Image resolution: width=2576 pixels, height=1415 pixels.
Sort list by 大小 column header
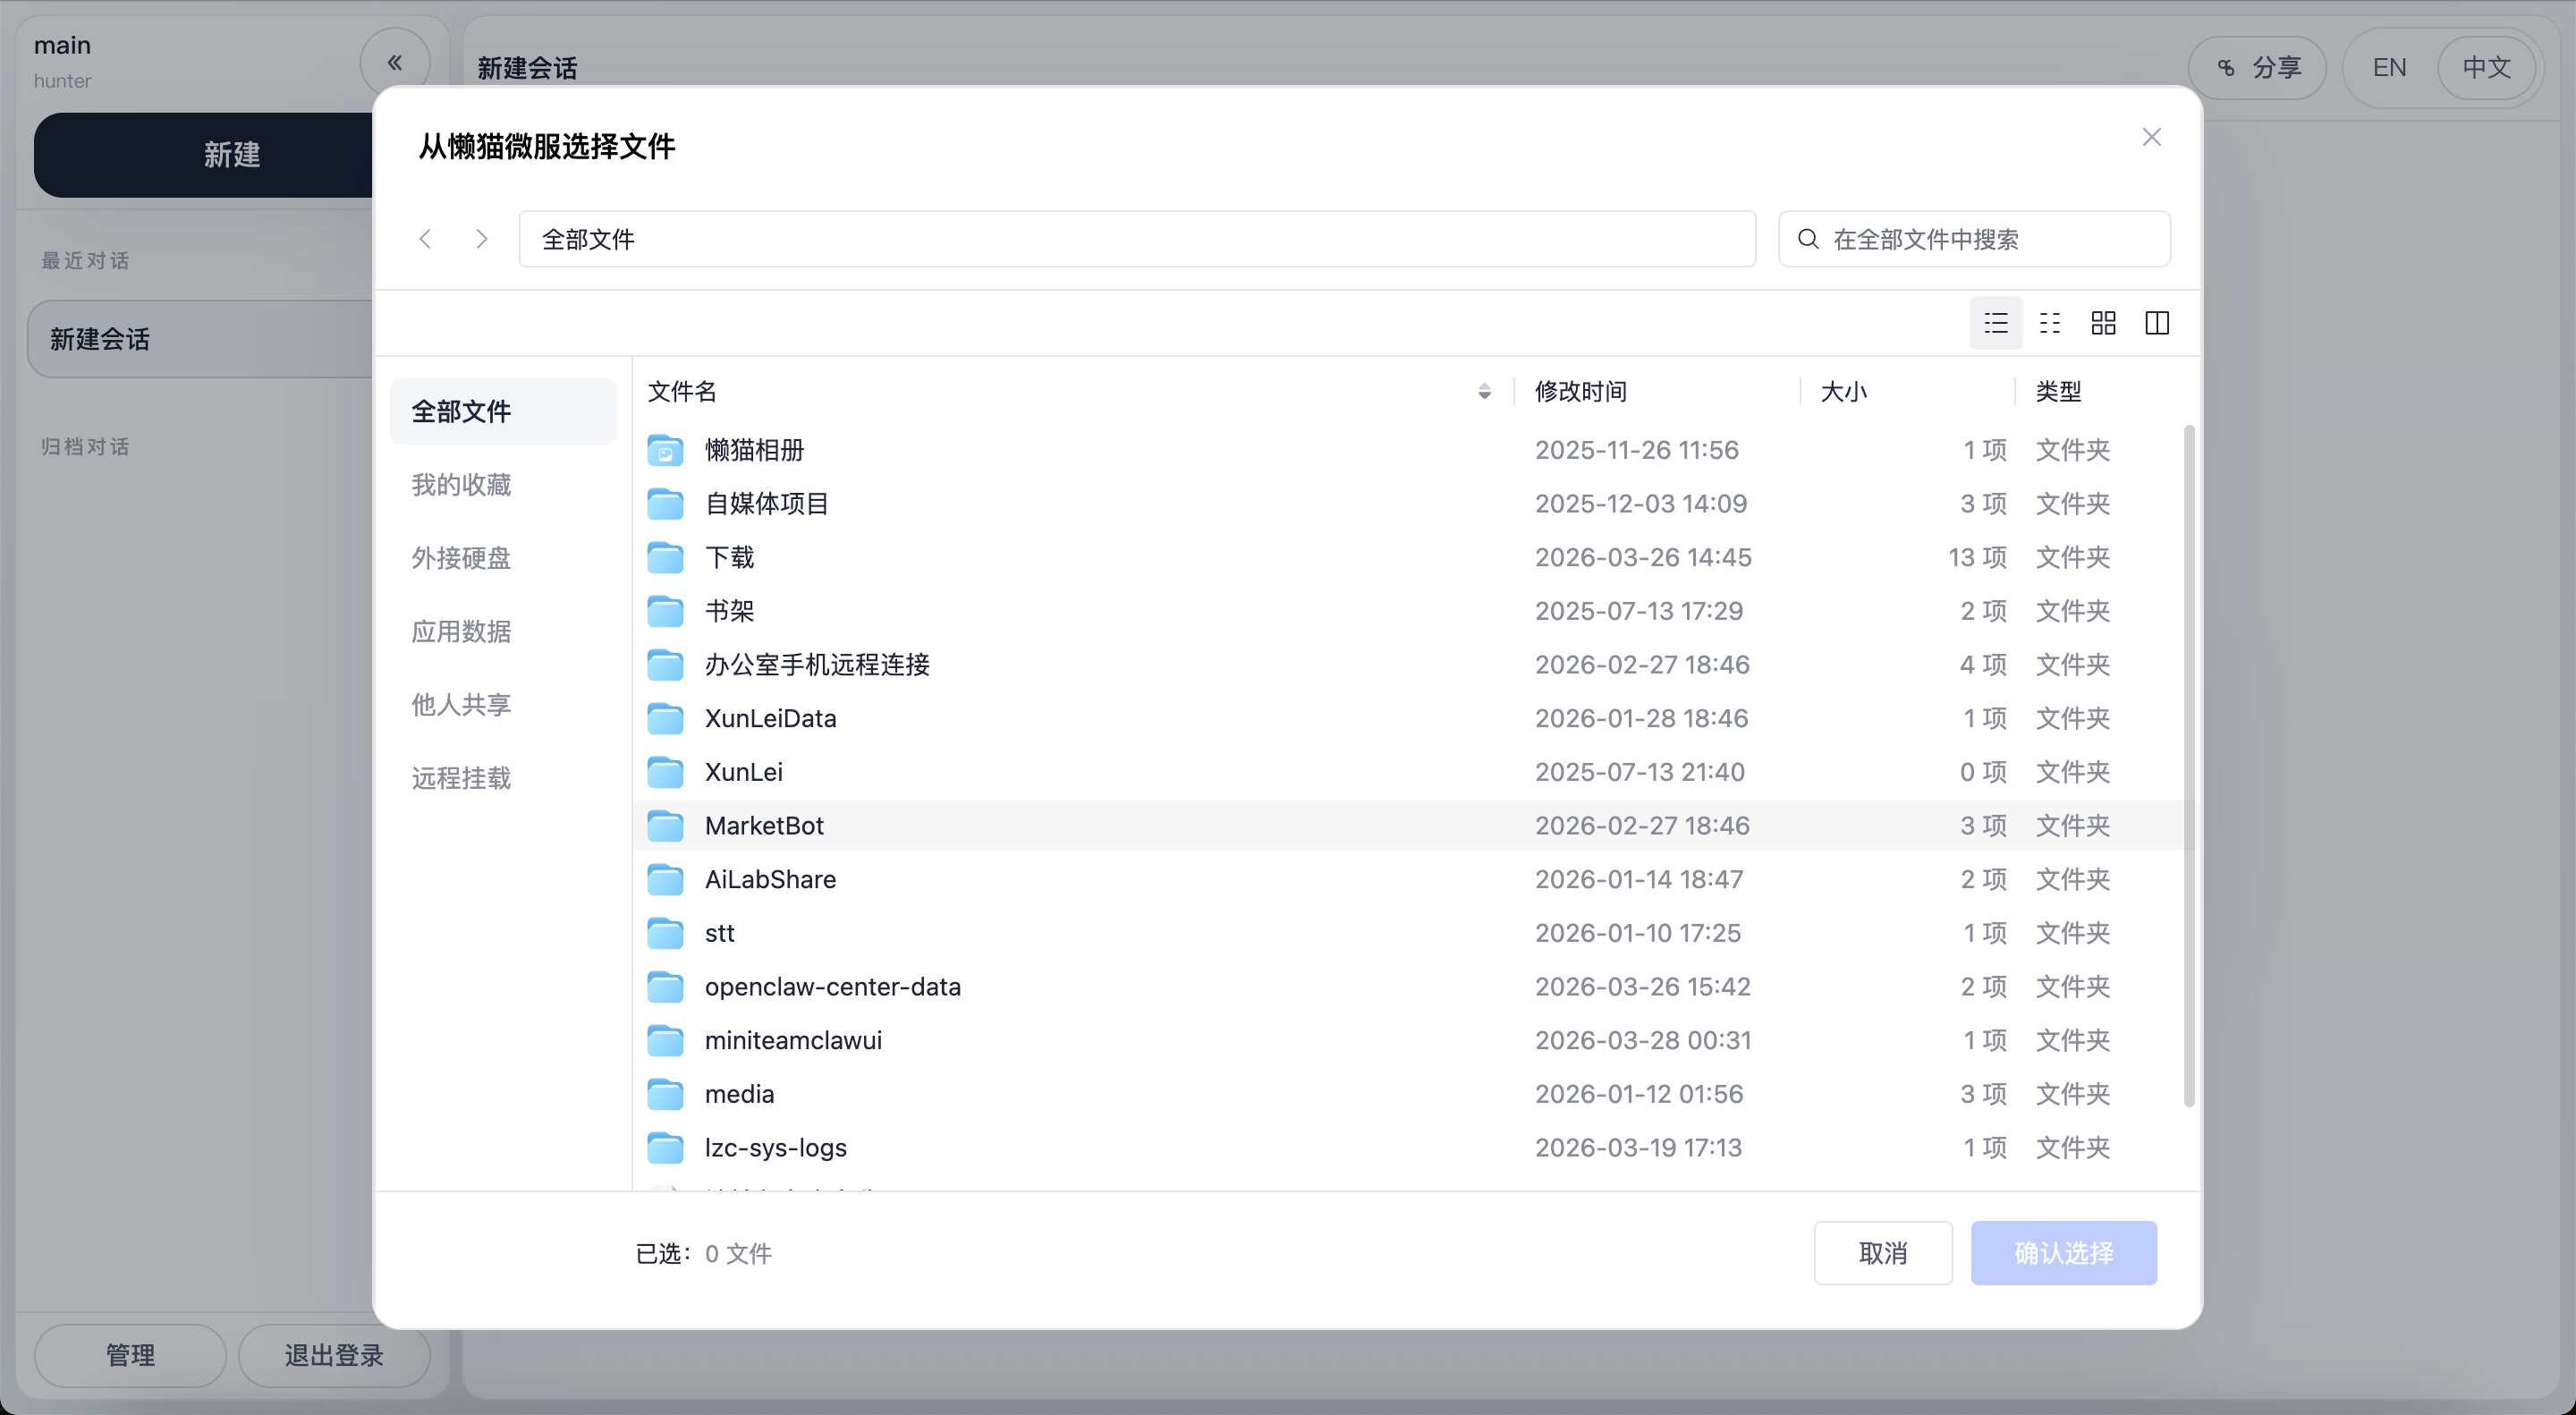tap(1844, 391)
